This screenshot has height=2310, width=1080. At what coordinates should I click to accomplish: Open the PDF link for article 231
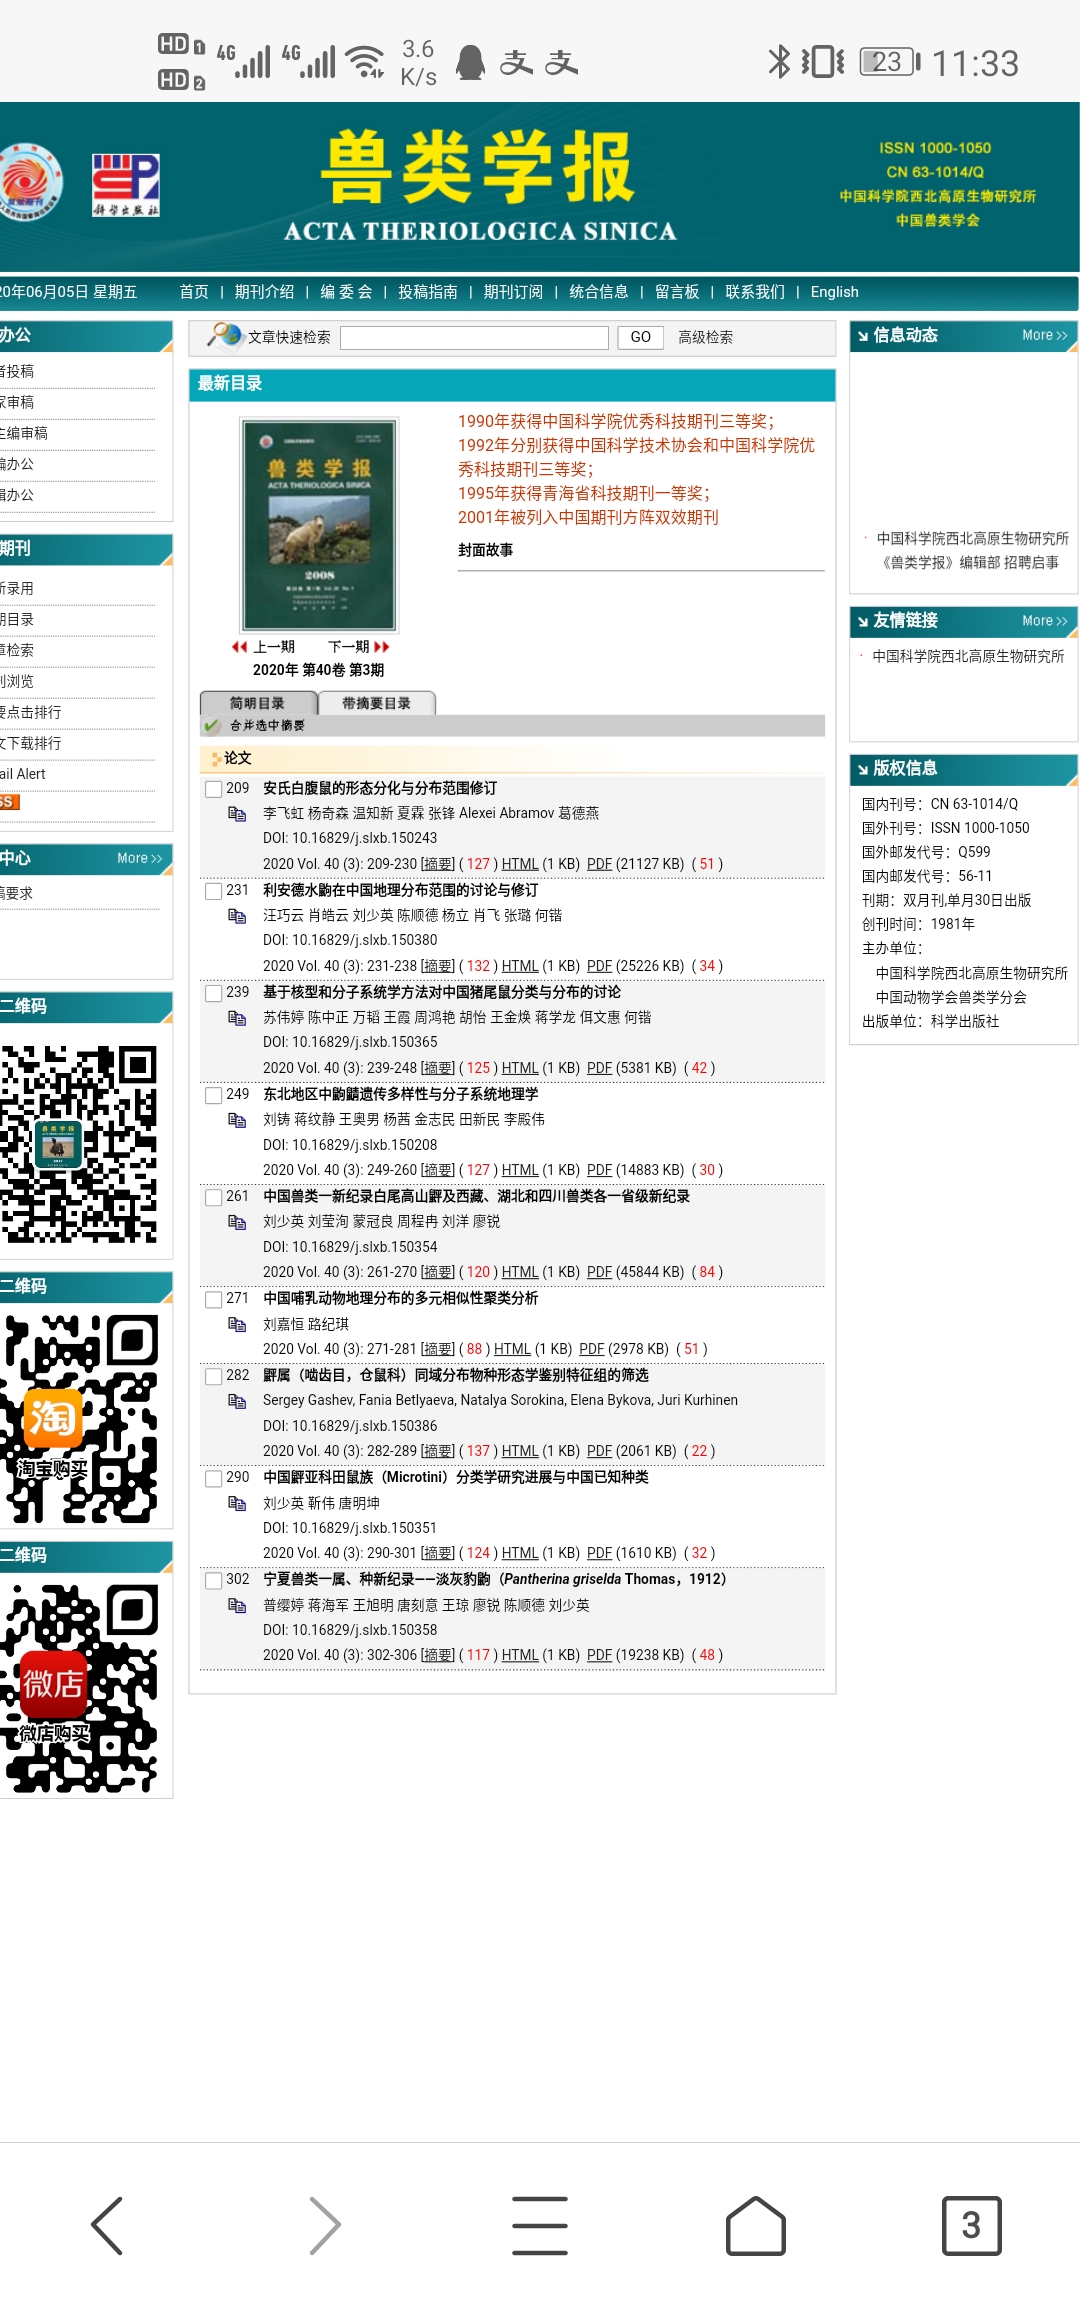point(599,966)
